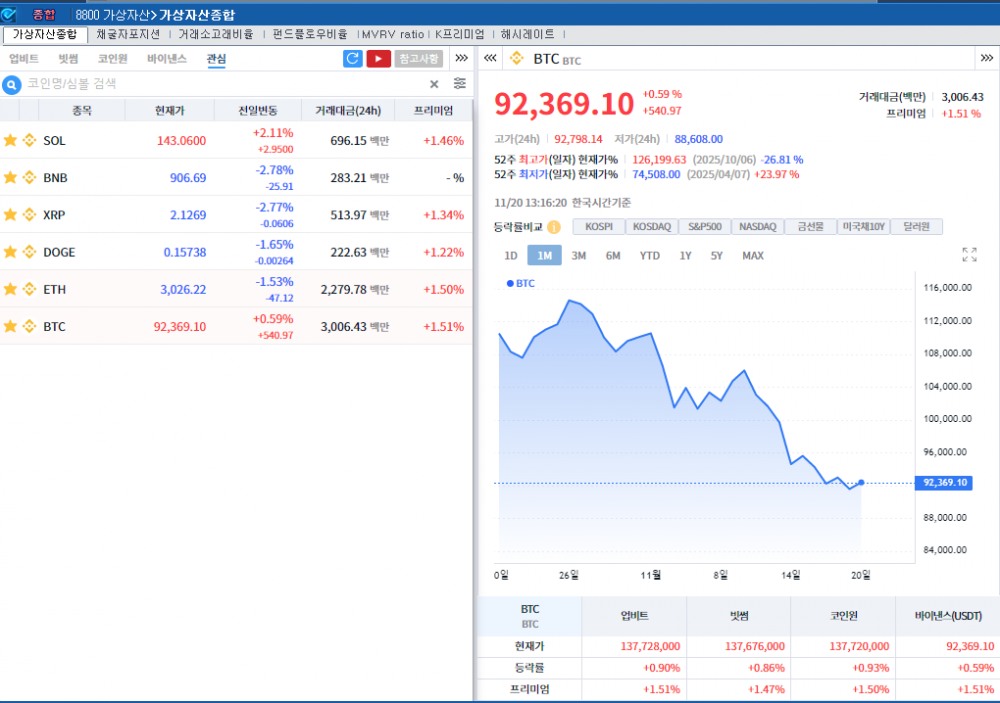The width and height of the screenshot is (1000, 703).
Task: Open additional options via the chart header chevron
Action: (985, 58)
